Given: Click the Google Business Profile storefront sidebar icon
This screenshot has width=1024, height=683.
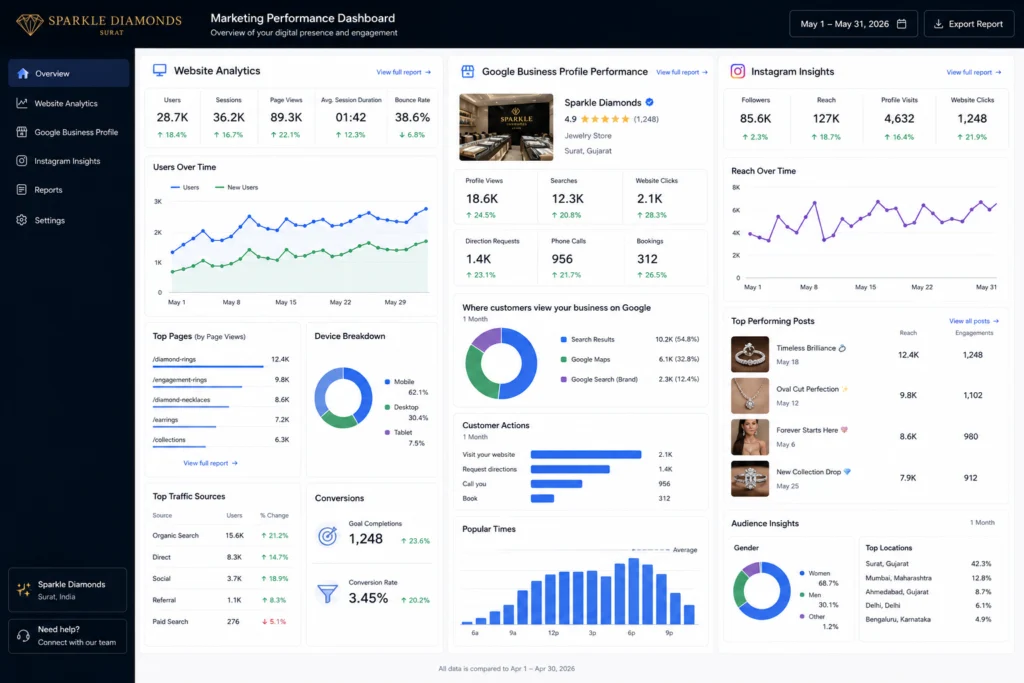Looking at the screenshot, I should coord(22,132).
